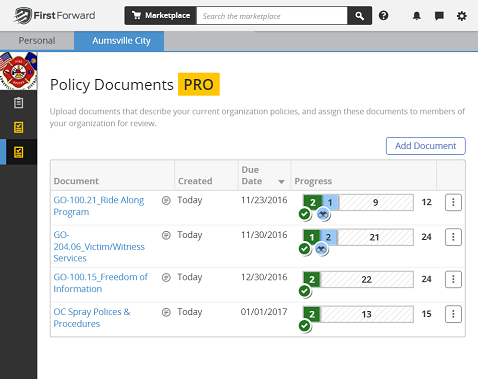
Task: Open GO-204.06_Victim/Witness Services document
Action: (99, 247)
